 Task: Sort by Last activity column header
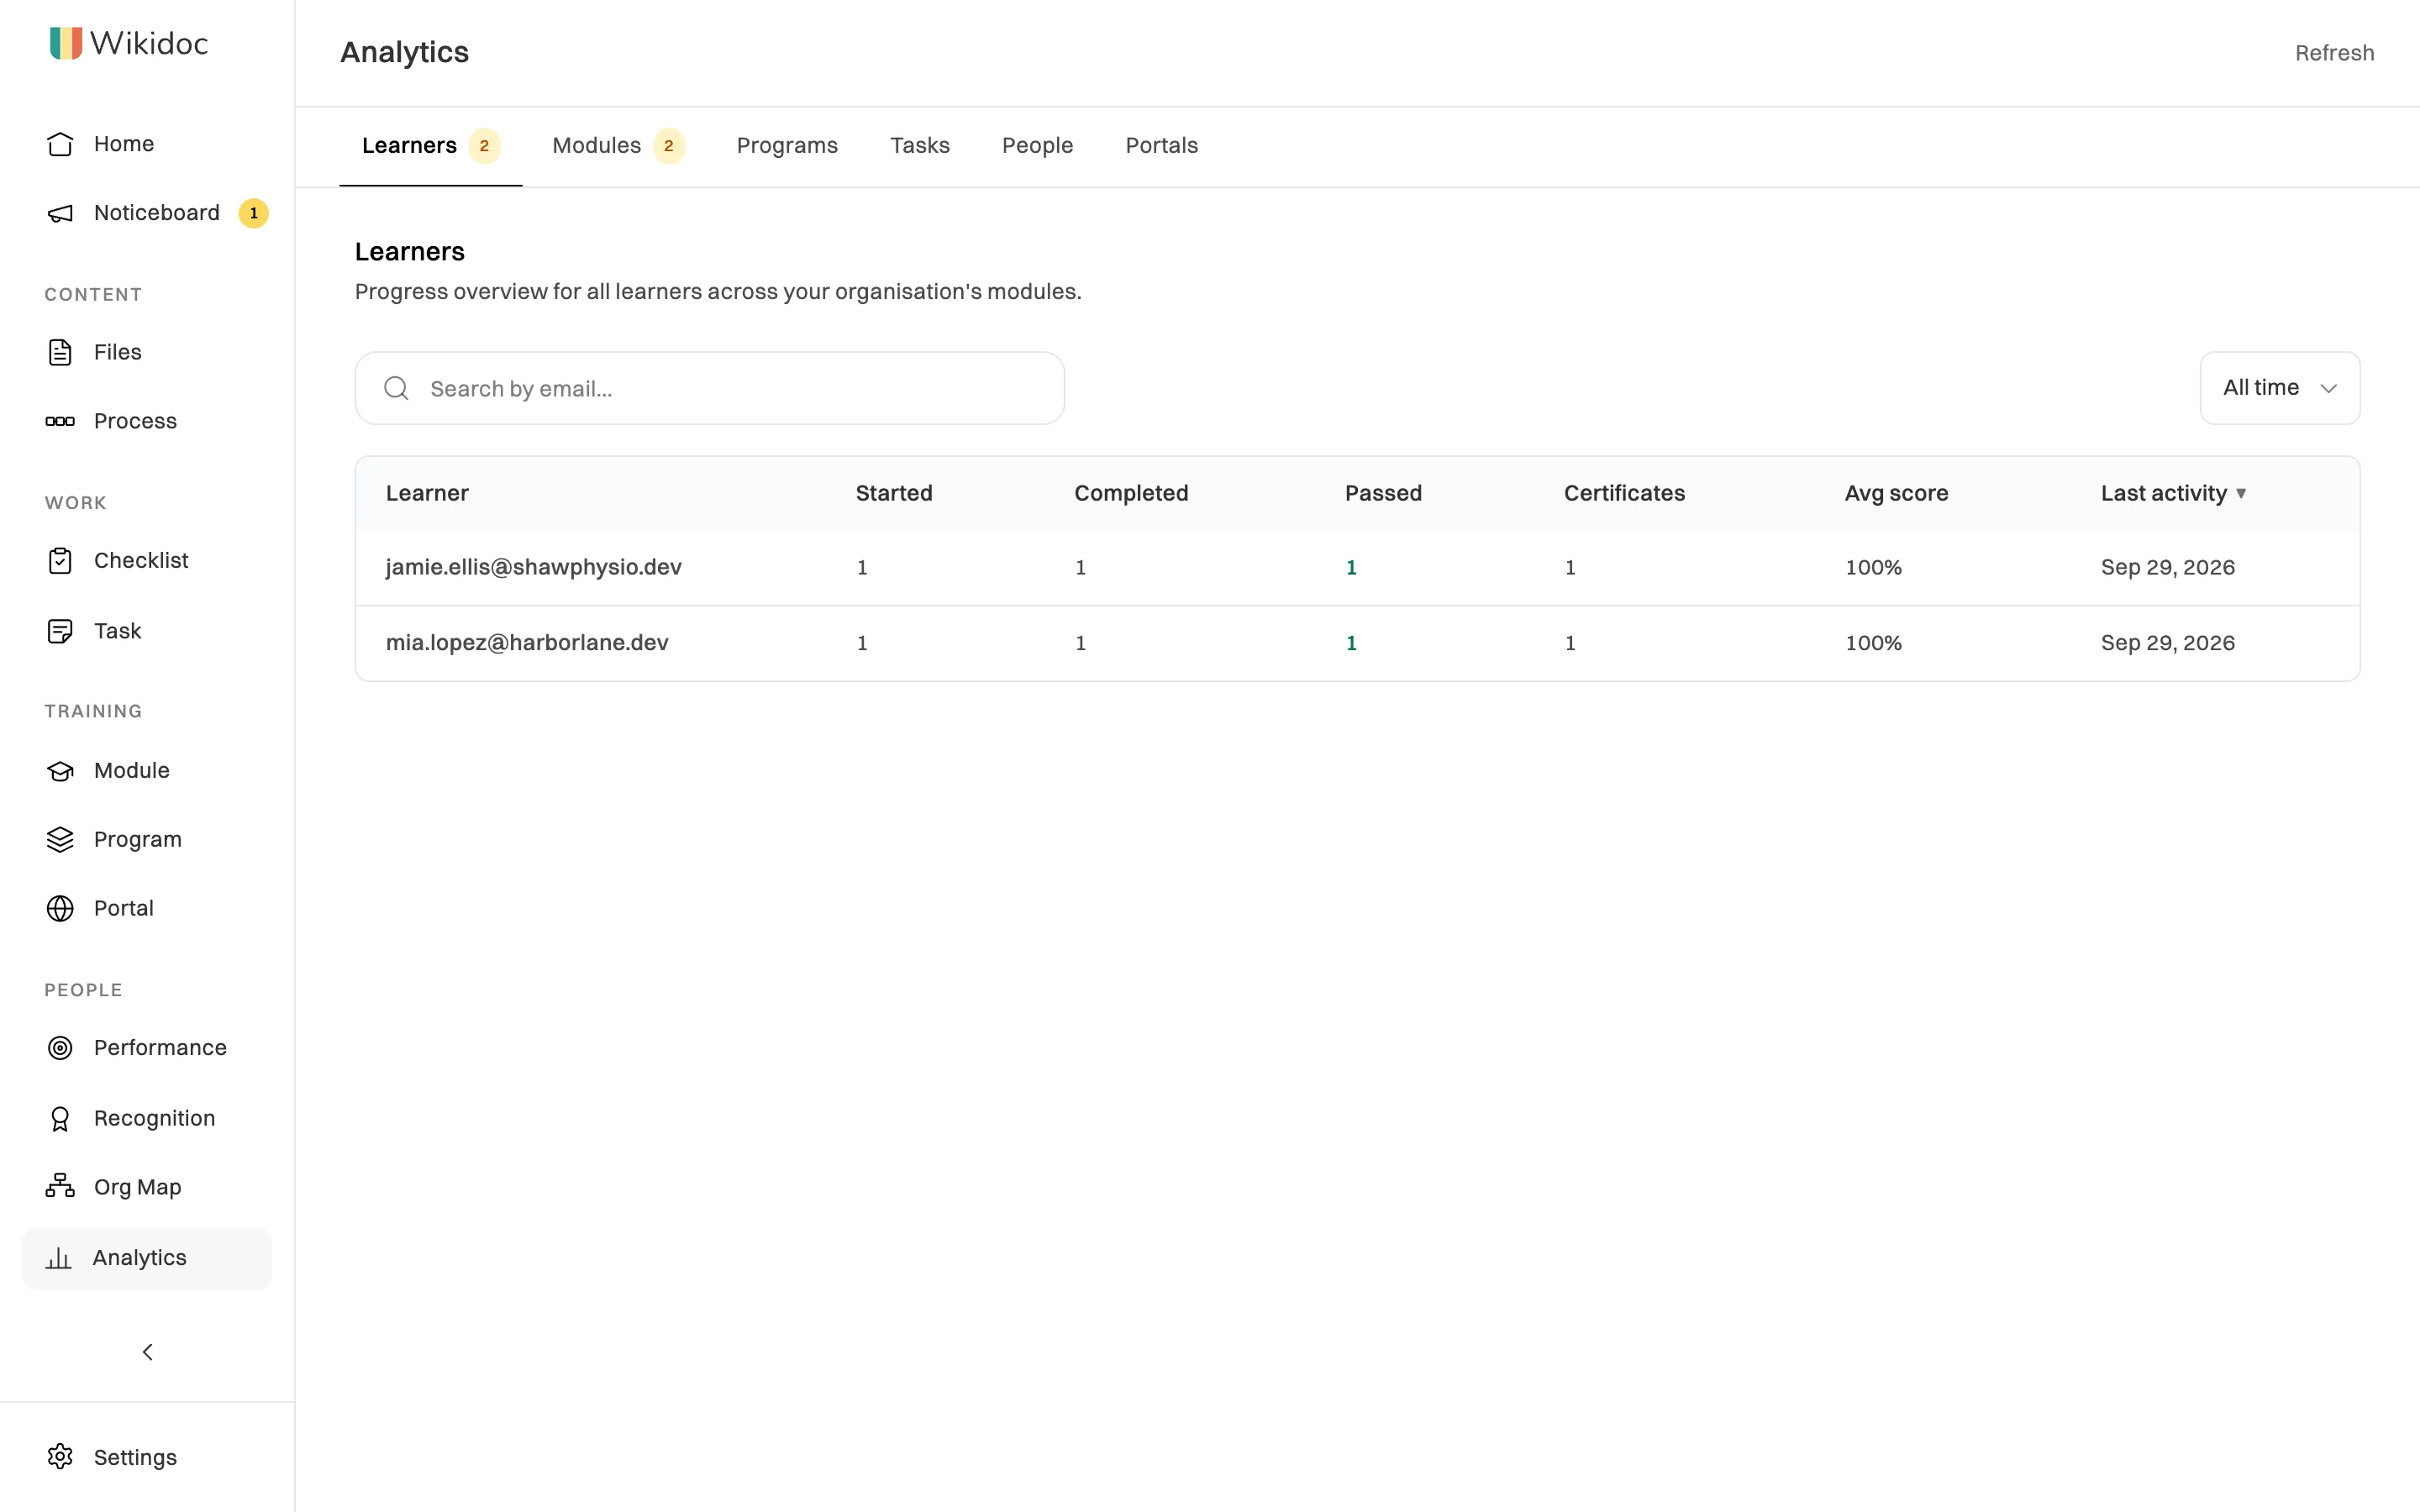2173,493
